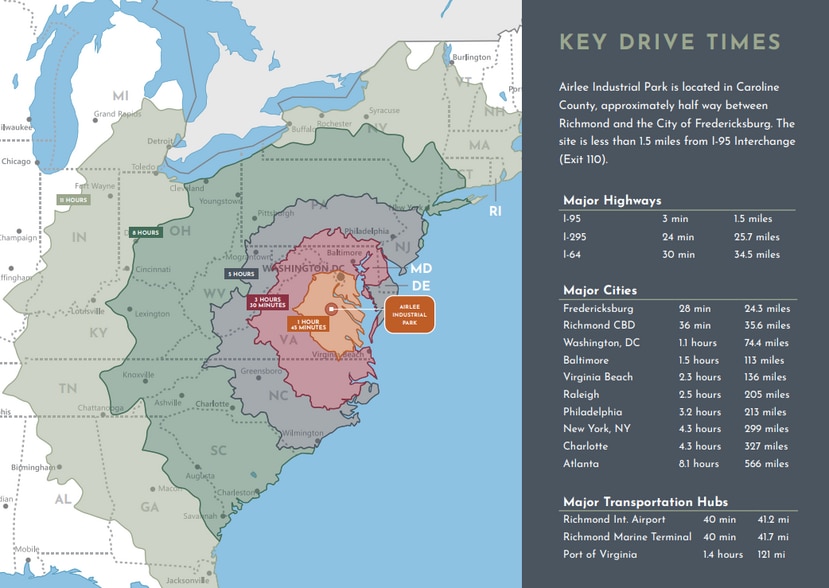Click the Key Drive Times title
This screenshot has height=588, width=829.
click(x=669, y=42)
